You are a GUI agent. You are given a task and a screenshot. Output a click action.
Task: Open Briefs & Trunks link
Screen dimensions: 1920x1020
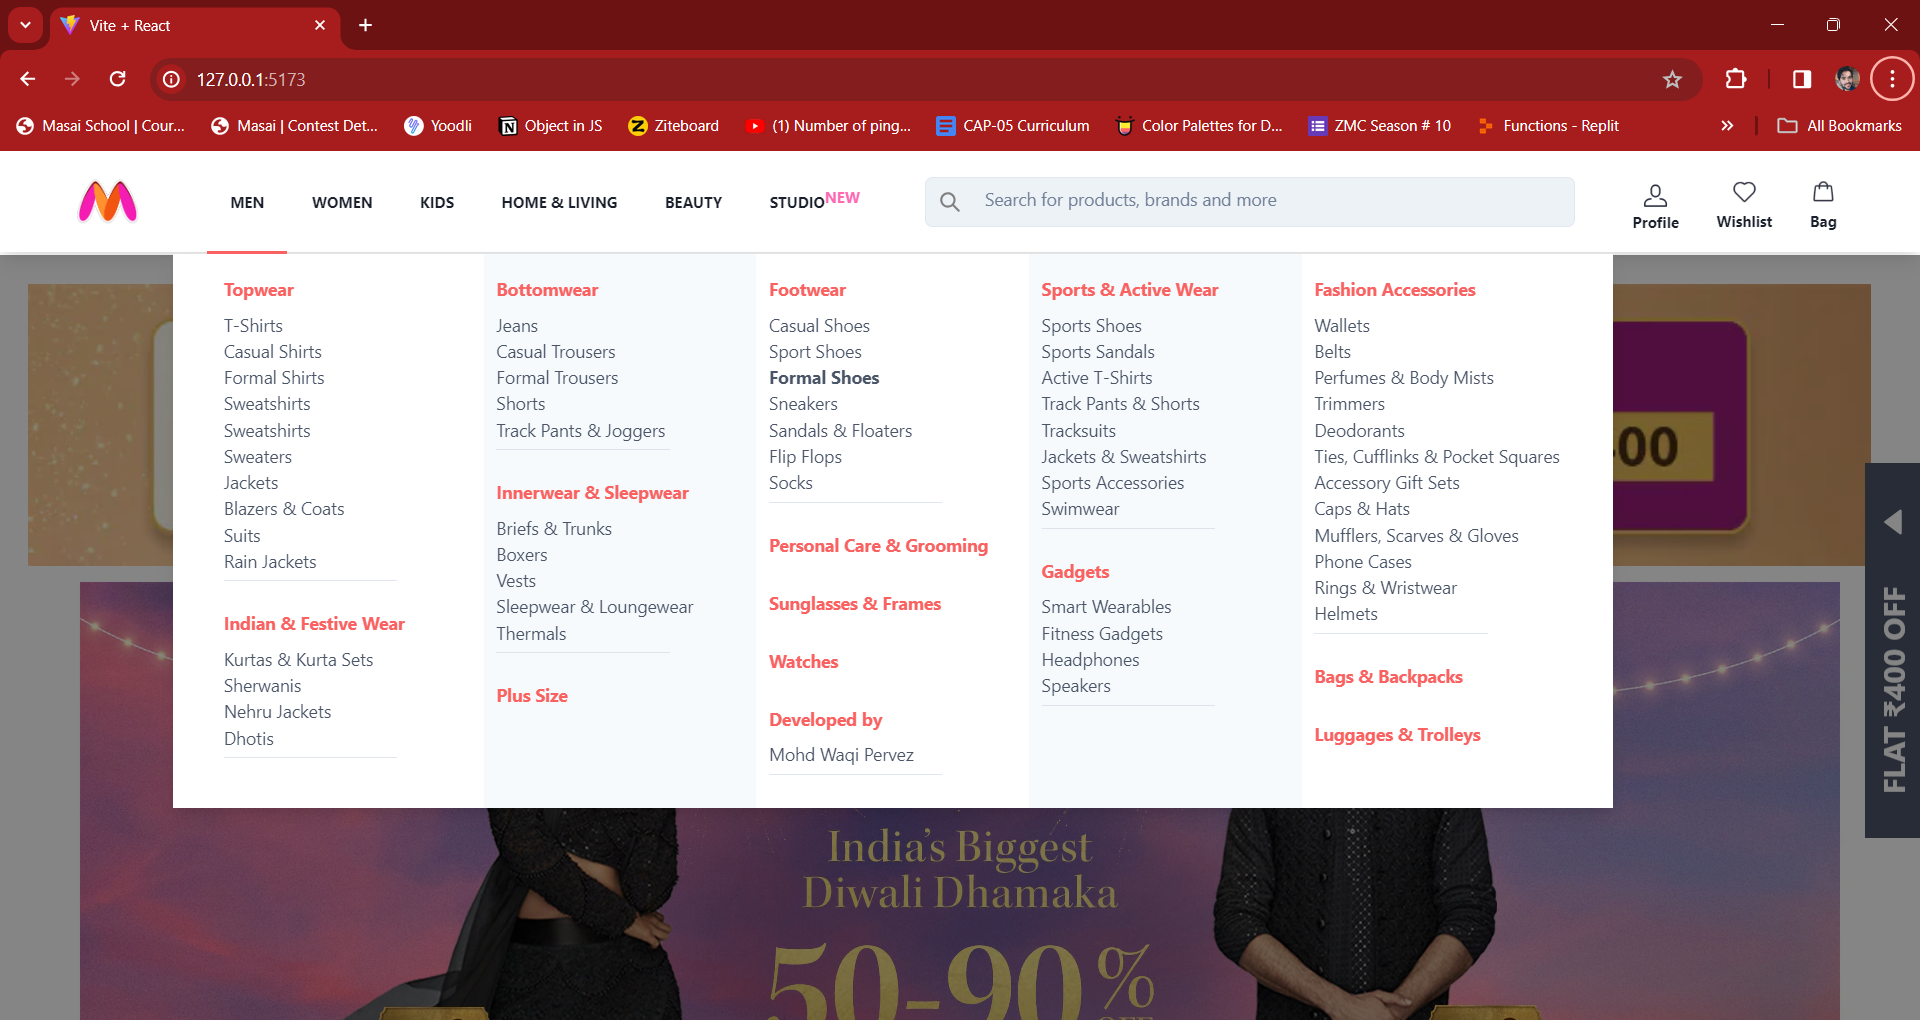pyautogui.click(x=554, y=529)
